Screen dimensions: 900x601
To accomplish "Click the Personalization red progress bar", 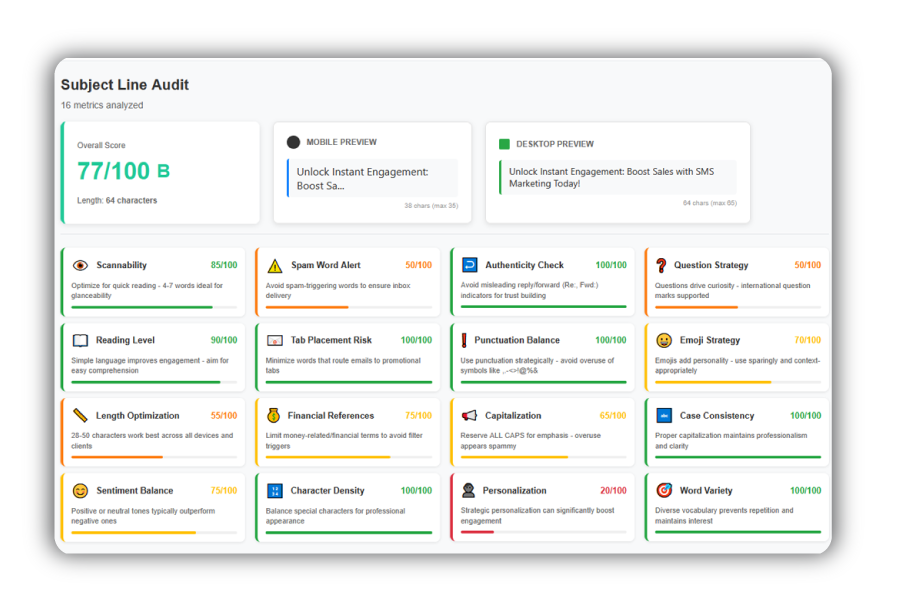I will [x=478, y=532].
